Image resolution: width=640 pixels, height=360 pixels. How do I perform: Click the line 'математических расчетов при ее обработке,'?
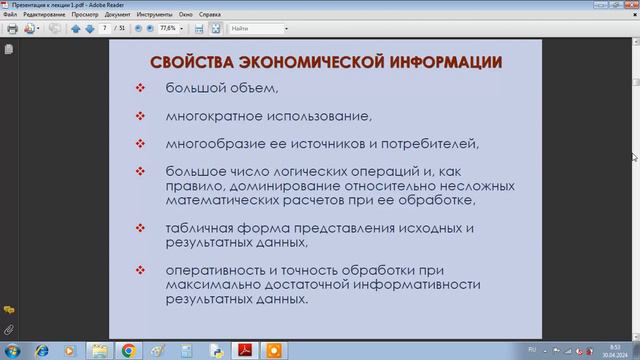[x=320, y=200]
